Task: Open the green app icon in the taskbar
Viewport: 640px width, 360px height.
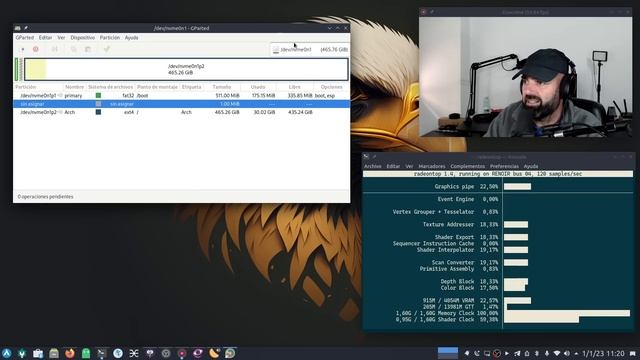Action: 86,353
